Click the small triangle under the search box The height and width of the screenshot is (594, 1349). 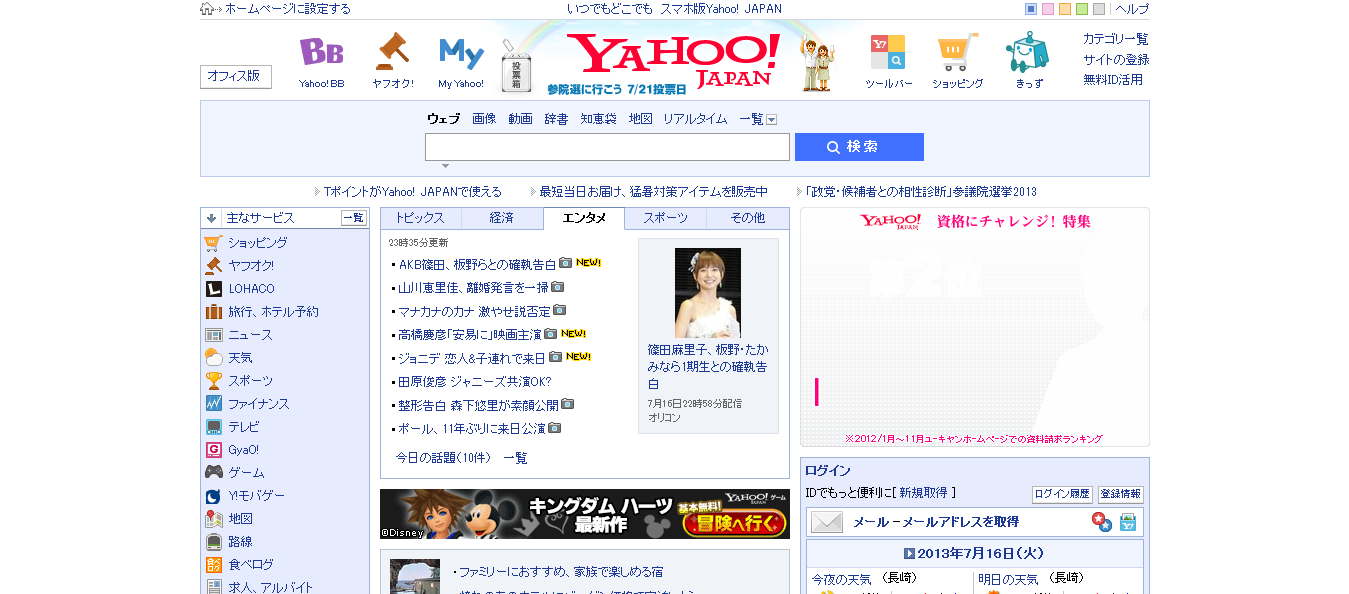(x=446, y=166)
